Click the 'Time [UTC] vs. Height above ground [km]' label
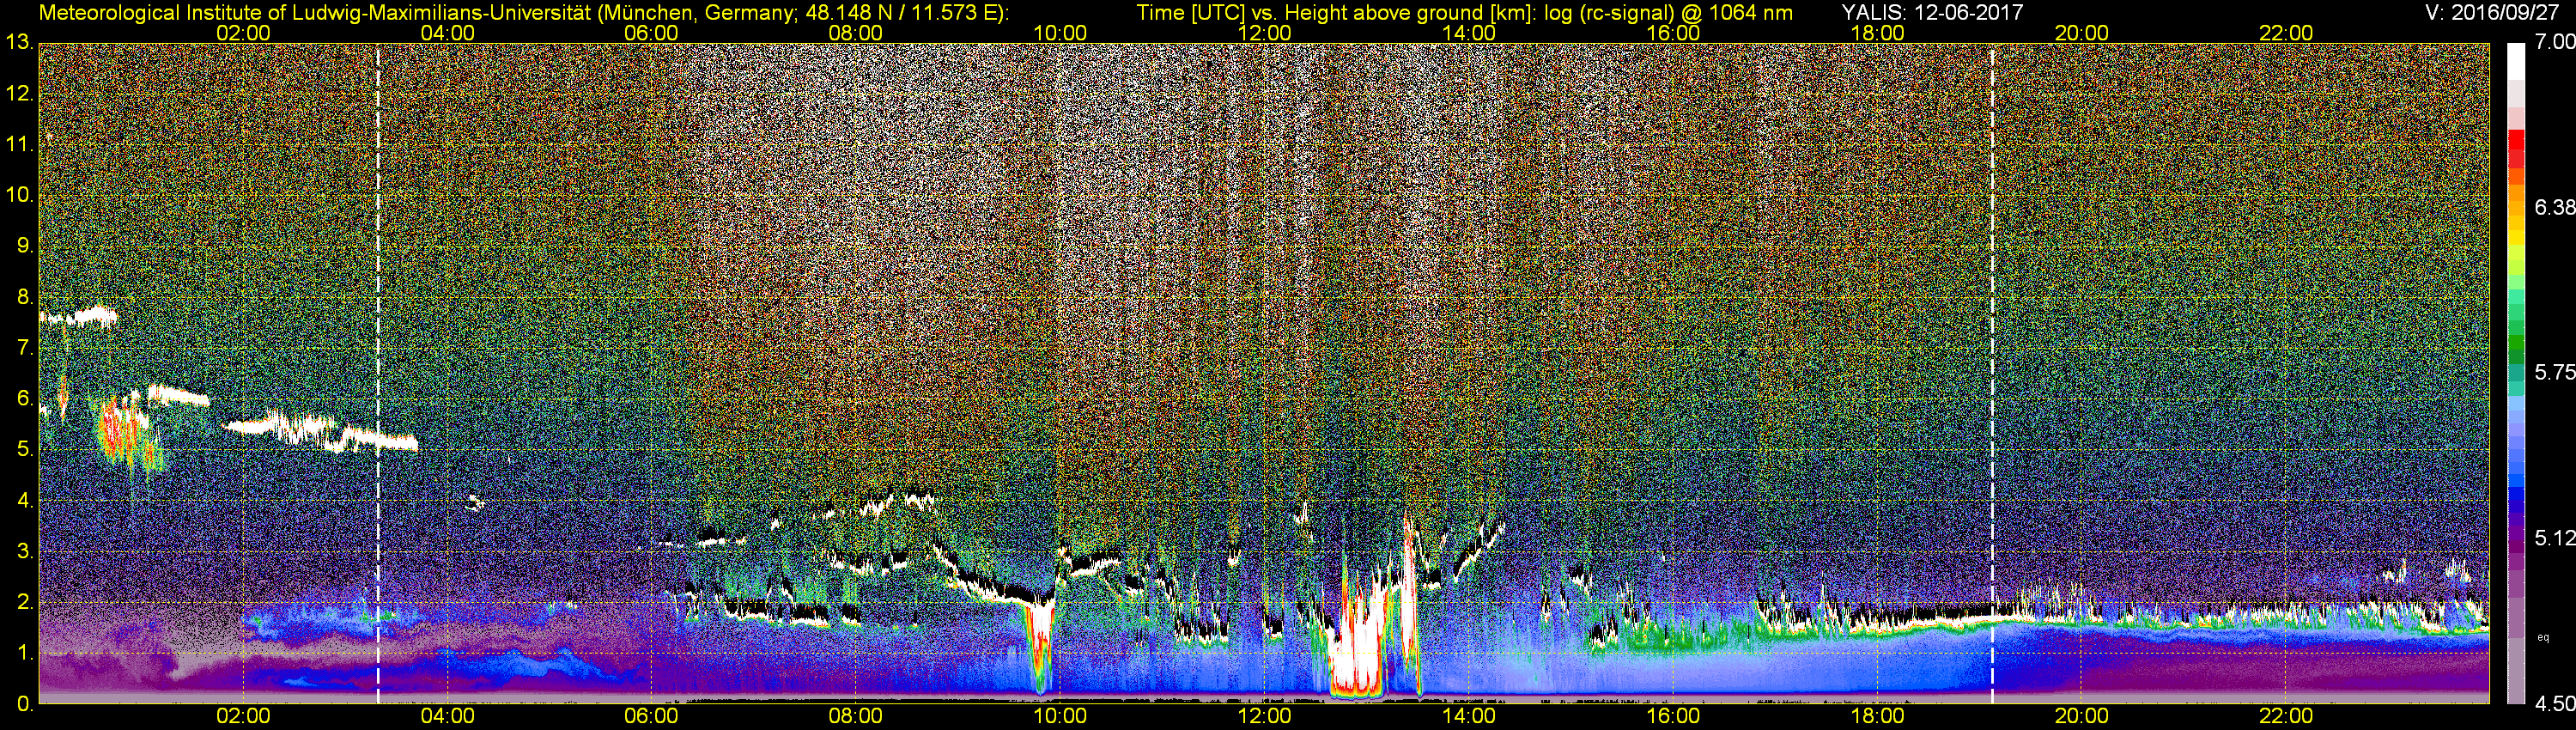The image size is (2576, 730). tap(1335, 12)
